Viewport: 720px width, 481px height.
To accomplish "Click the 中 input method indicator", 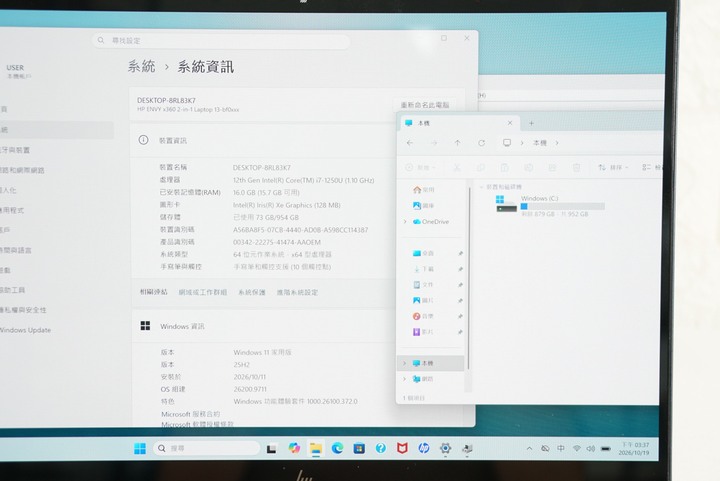I will tap(561, 448).
